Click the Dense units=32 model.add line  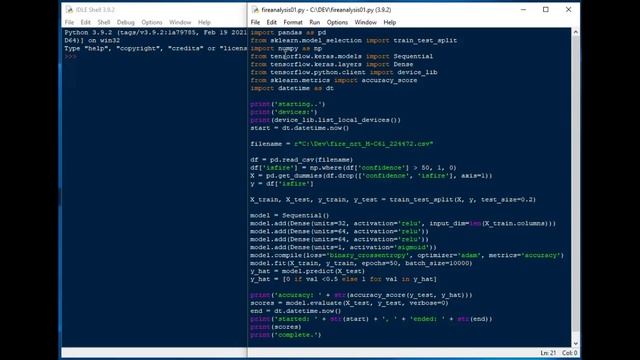pyautogui.click(x=403, y=224)
